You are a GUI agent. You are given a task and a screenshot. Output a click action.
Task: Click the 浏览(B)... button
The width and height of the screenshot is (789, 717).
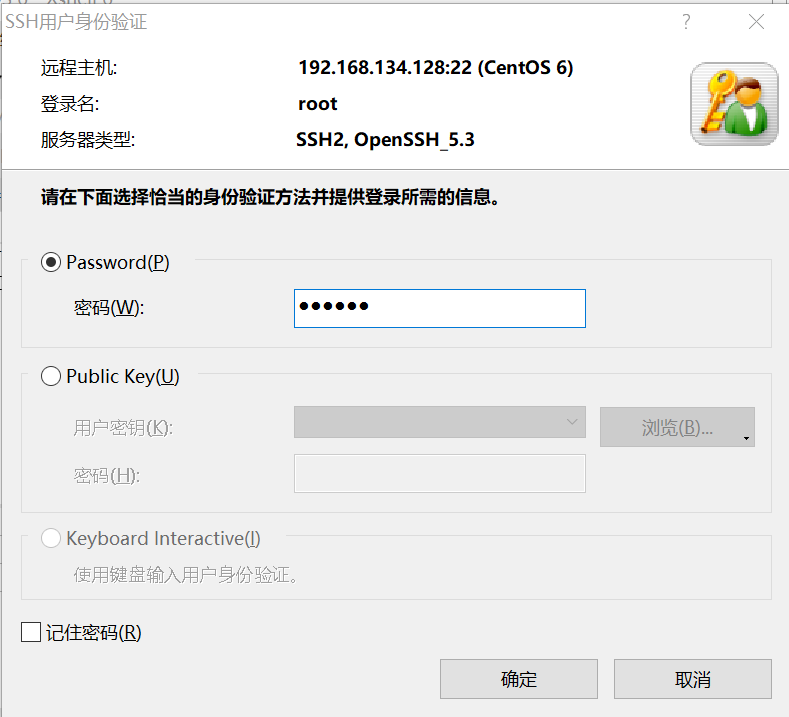coord(677,427)
